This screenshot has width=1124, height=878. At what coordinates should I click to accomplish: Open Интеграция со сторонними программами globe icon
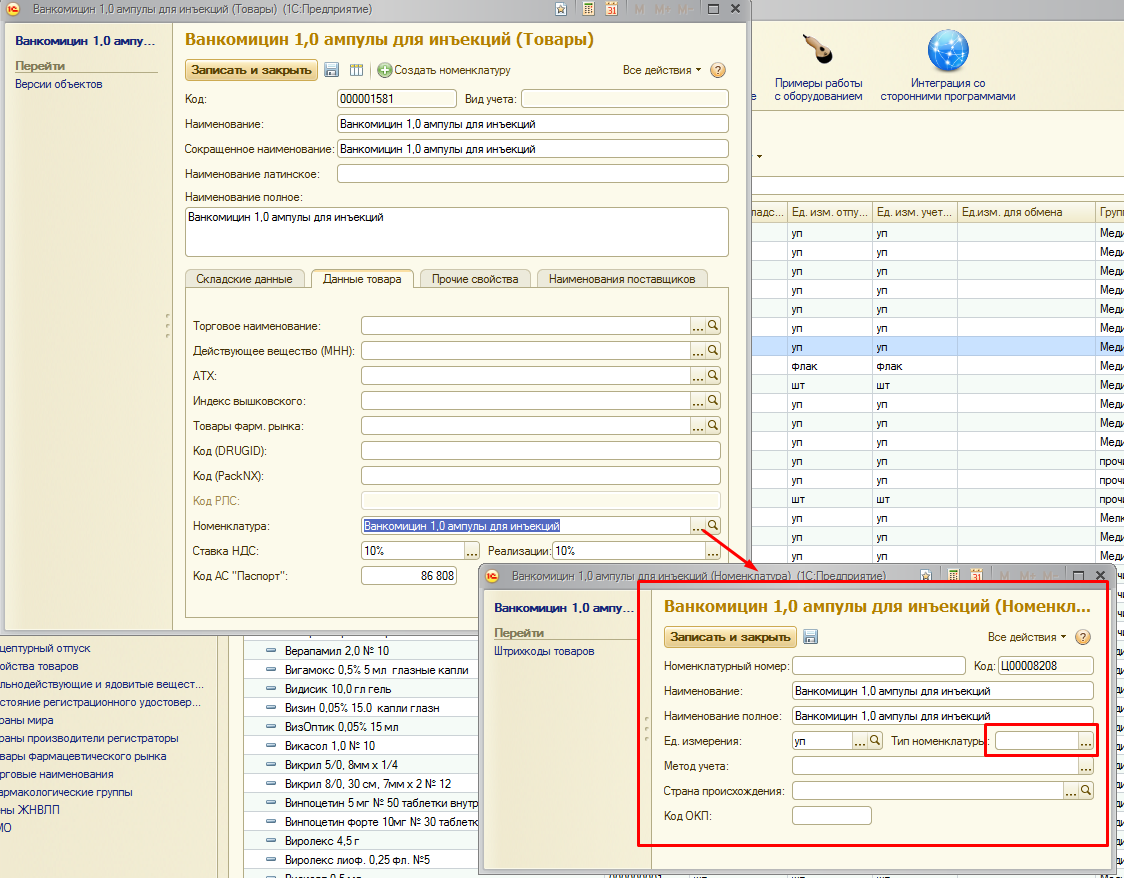pos(947,52)
